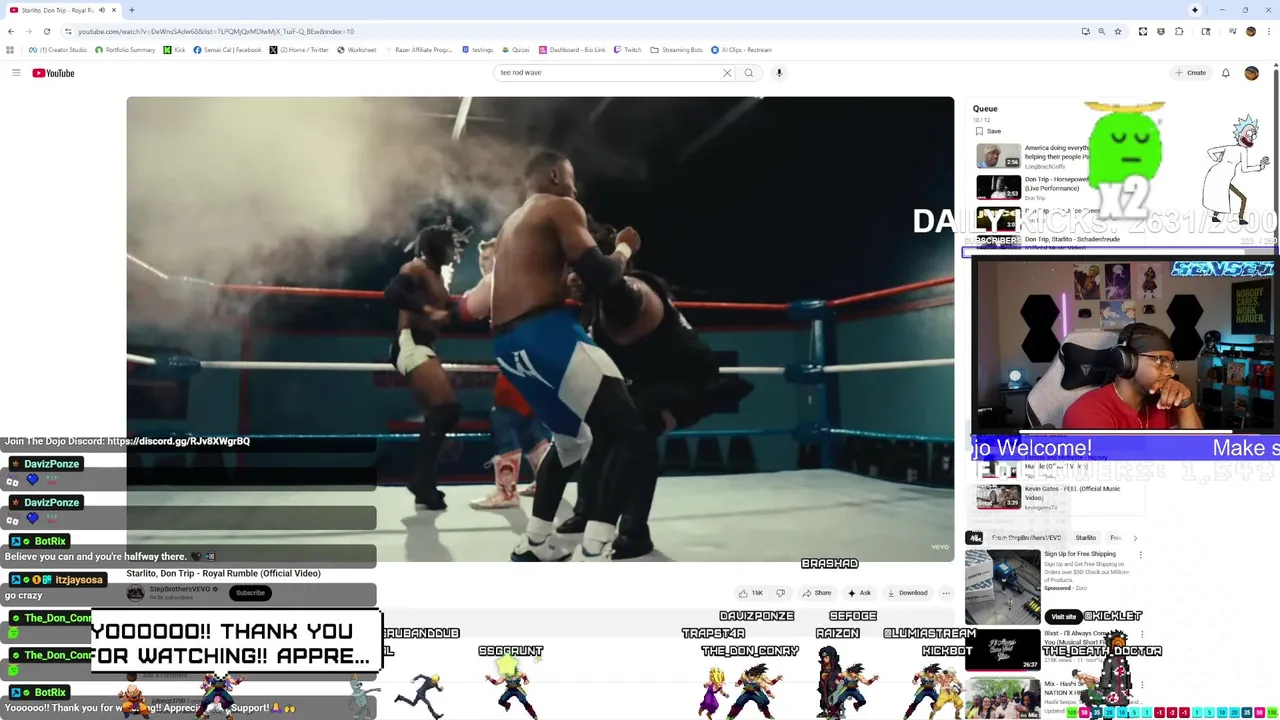This screenshot has height=720, width=1280.
Task: Subscribe to the StepBrothersVEVO channel
Action: coord(250,593)
